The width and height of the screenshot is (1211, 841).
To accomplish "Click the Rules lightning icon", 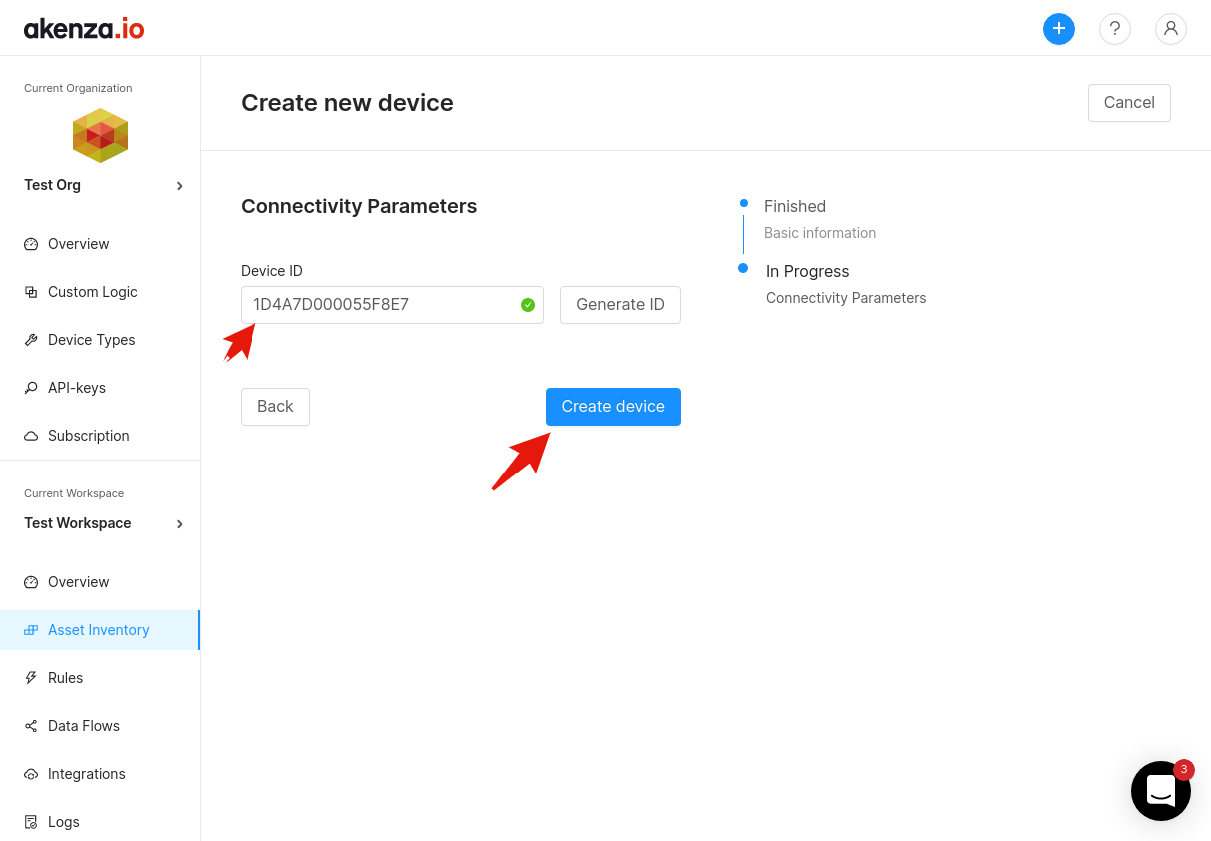I will click(x=31, y=678).
